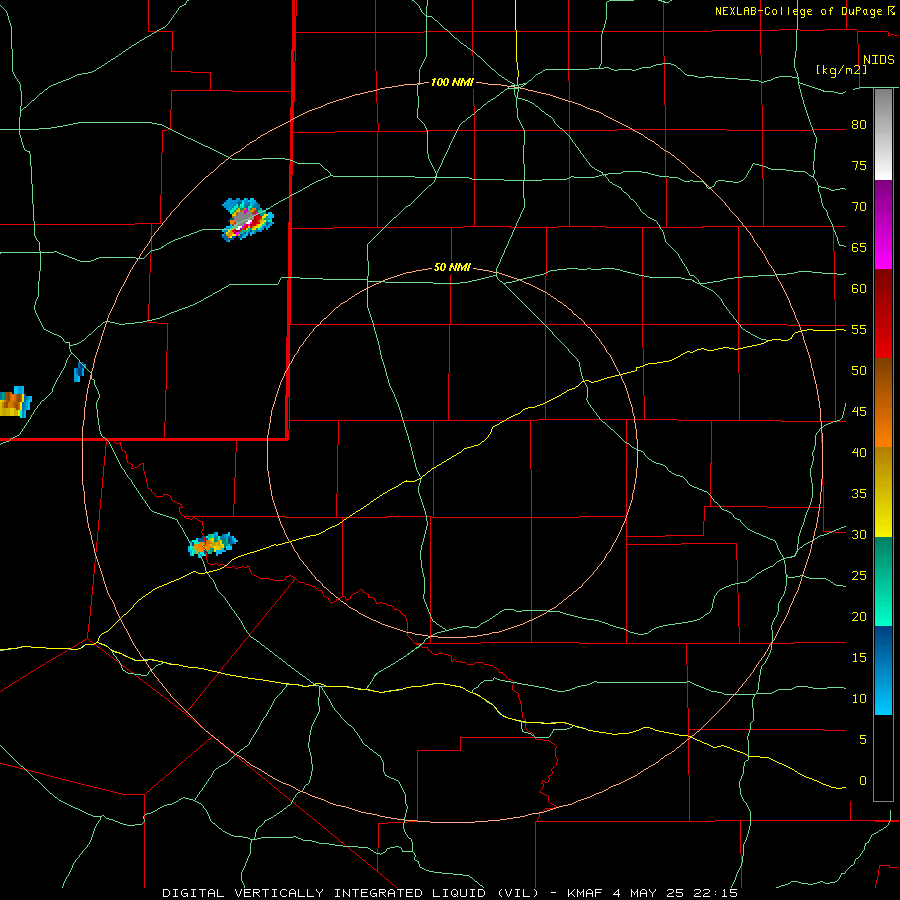Select the 50 value on the color scale
Viewport: 900px width, 900px height.
(x=859, y=370)
